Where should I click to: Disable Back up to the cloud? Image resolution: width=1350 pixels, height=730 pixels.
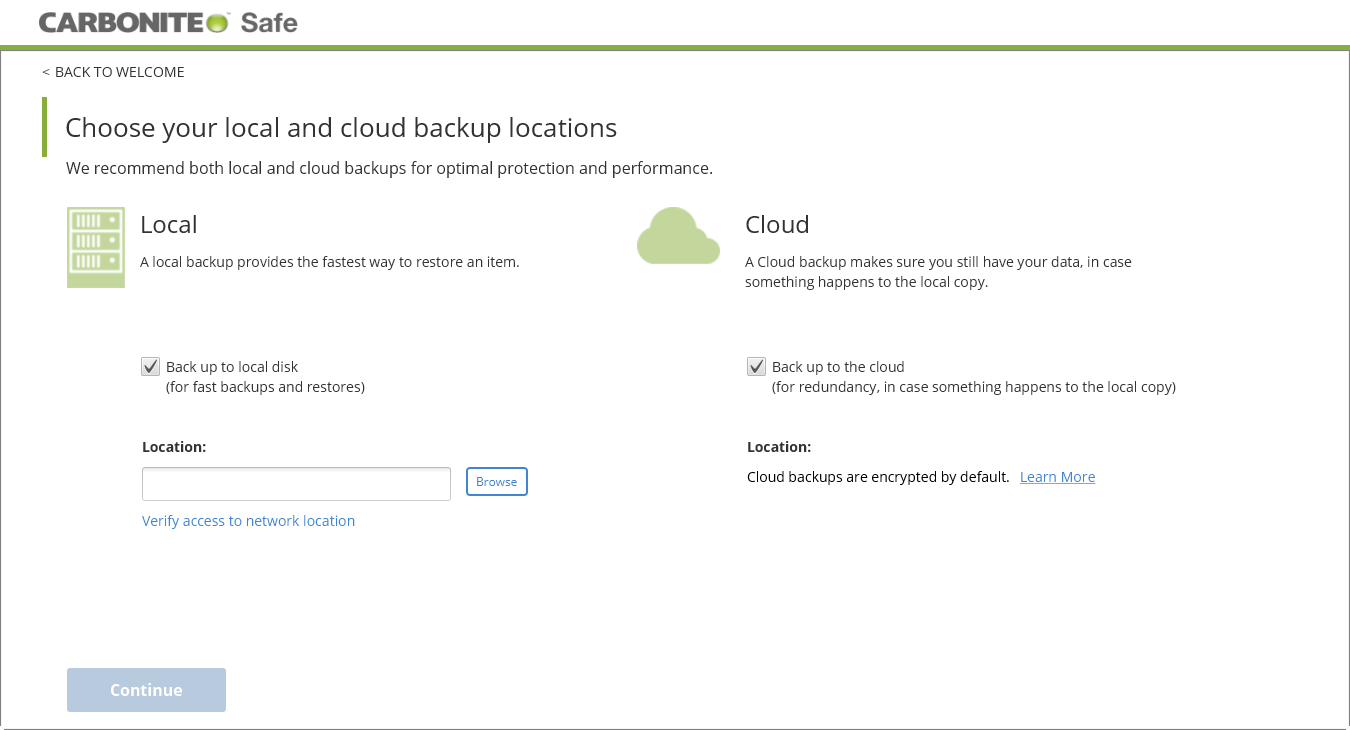pos(756,366)
